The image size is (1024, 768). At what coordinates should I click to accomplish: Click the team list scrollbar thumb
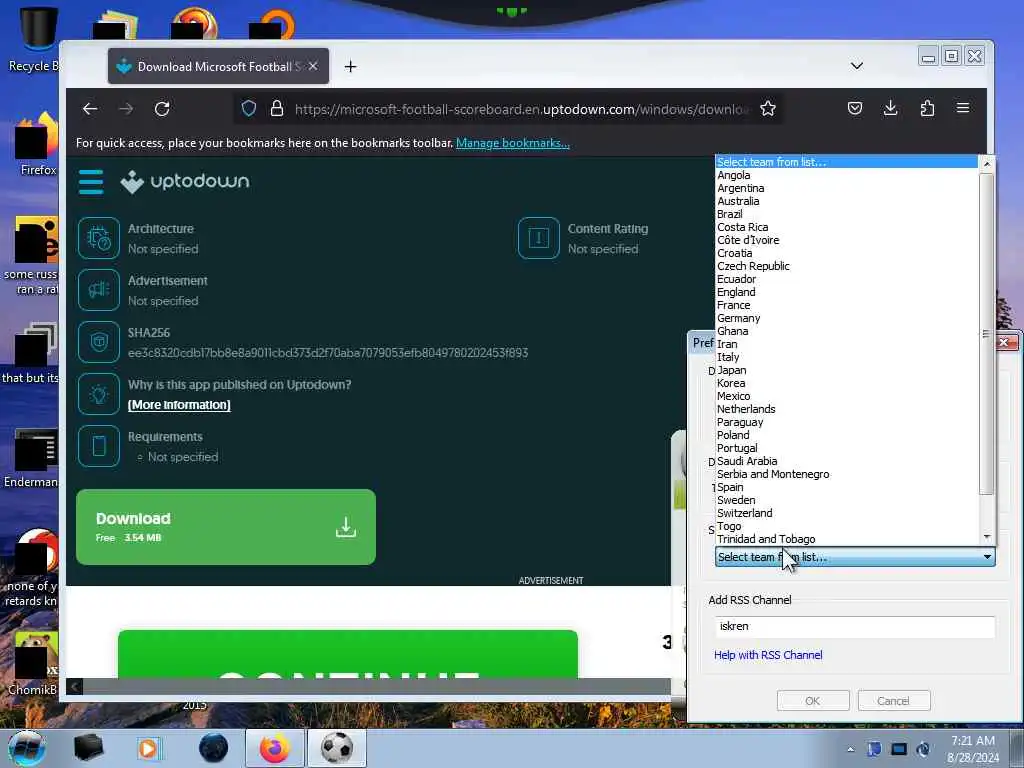point(987,334)
